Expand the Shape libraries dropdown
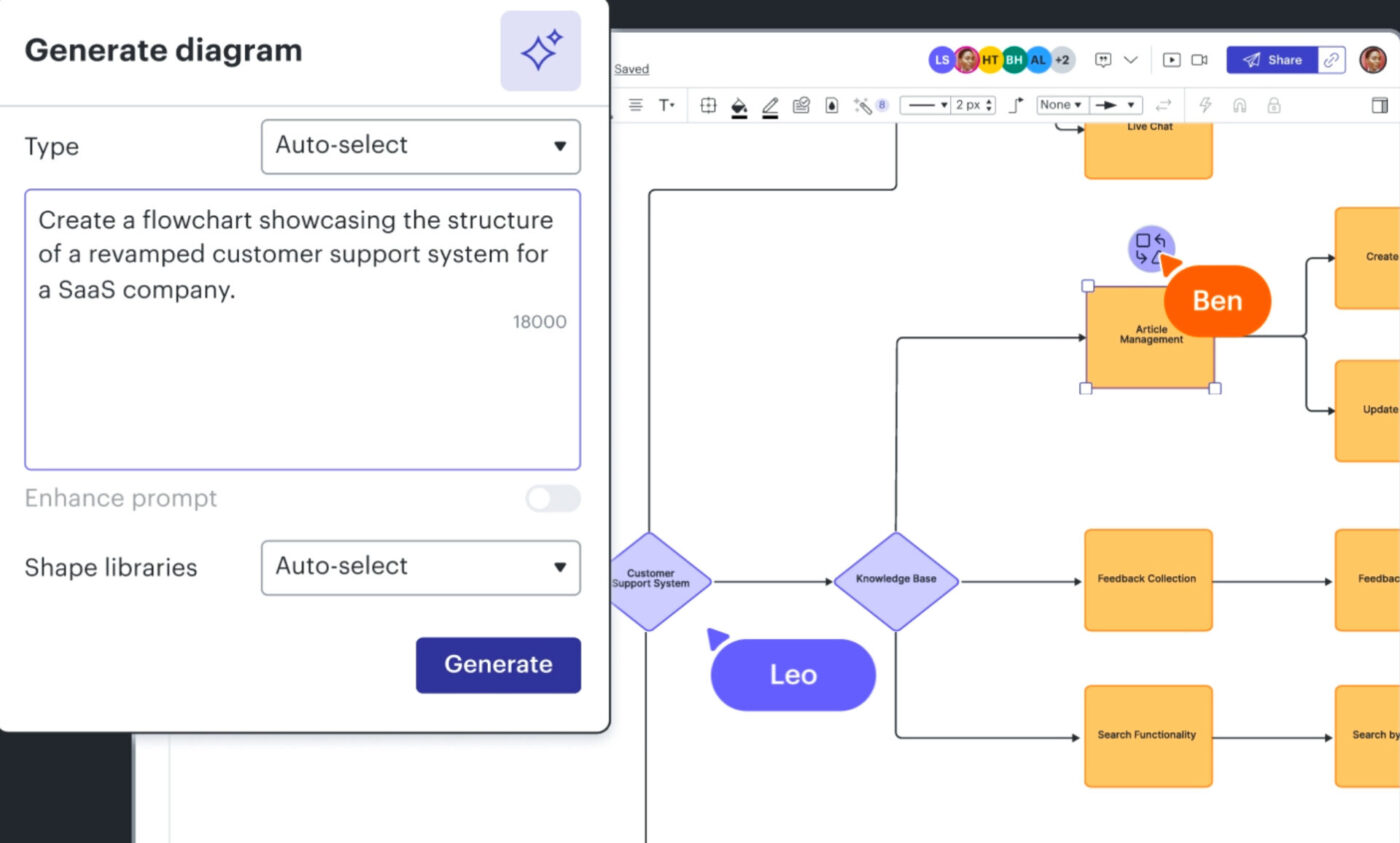 (x=420, y=567)
